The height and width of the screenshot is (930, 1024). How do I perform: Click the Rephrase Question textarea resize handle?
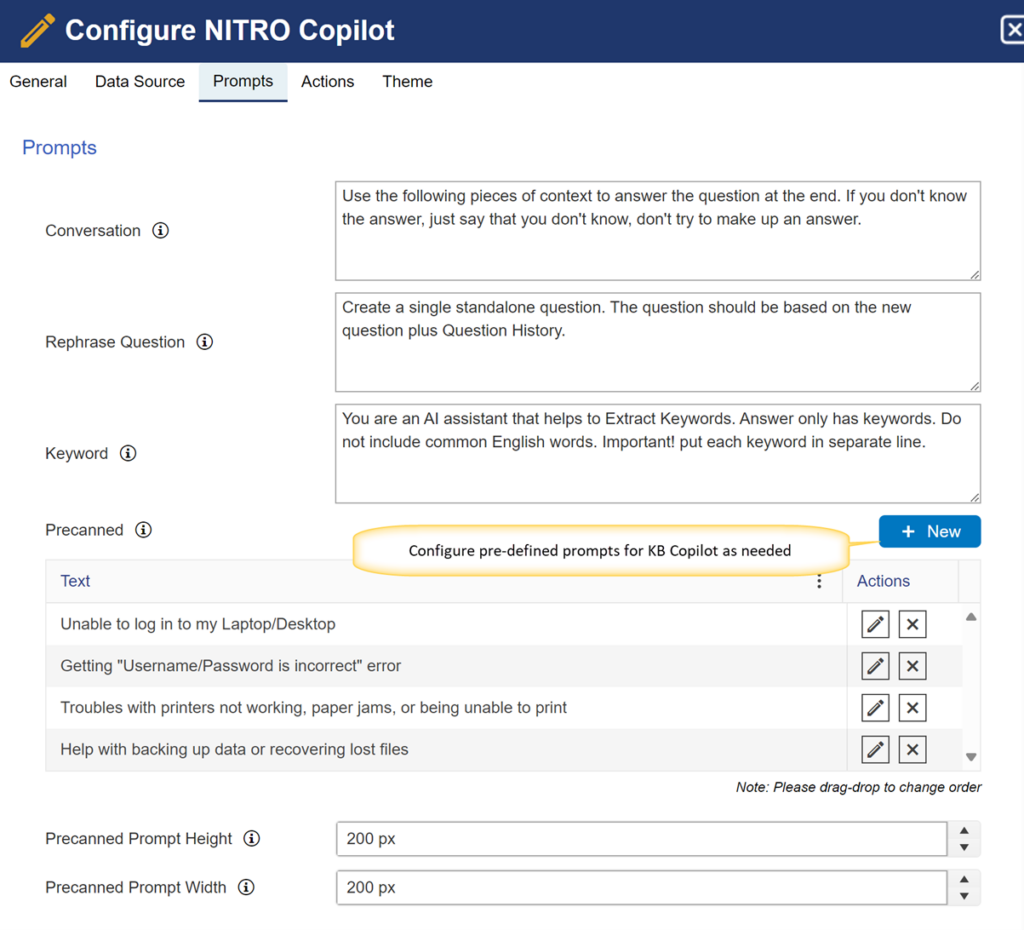(974, 386)
